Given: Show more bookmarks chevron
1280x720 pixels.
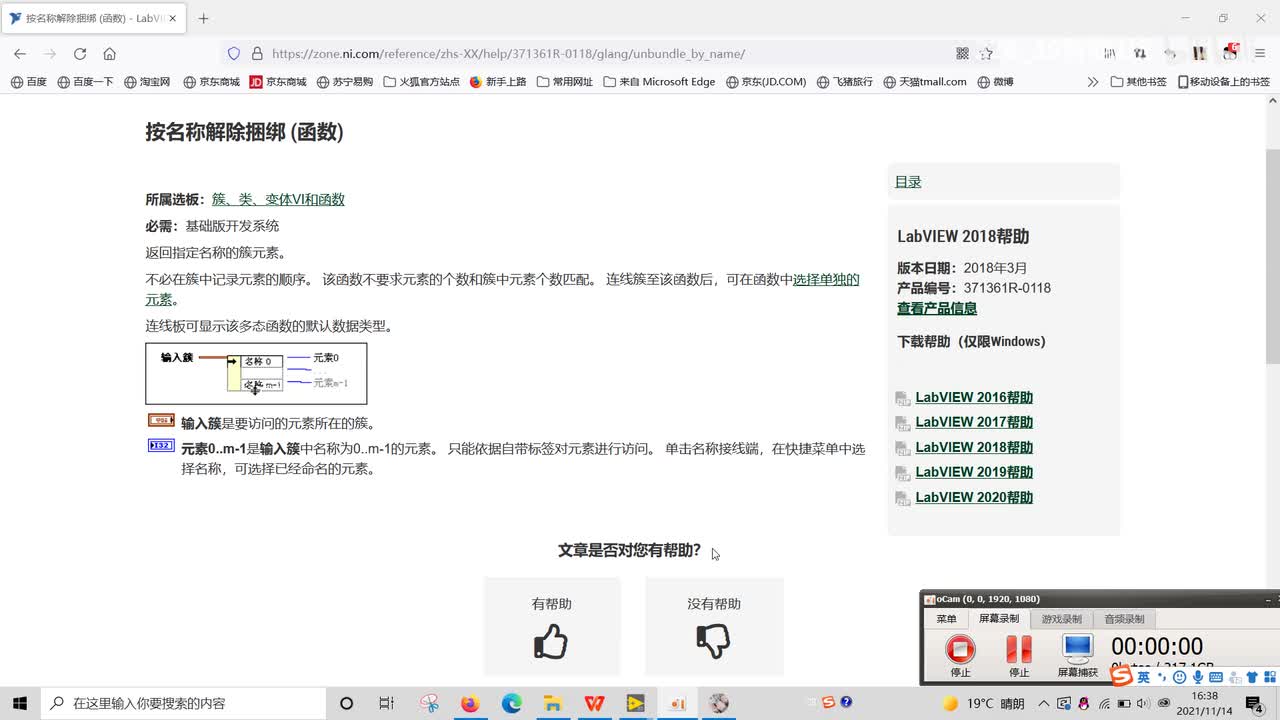Looking at the screenshot, I should click(1093, 82).
